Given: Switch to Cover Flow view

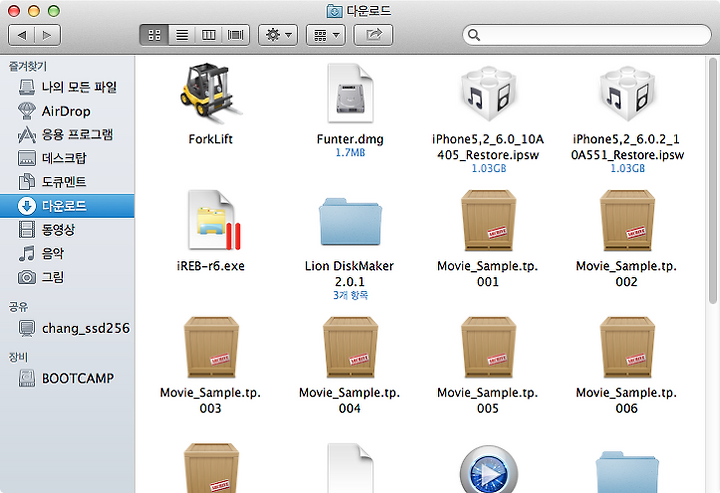Looking at the screenshot, I should point(236,35).
